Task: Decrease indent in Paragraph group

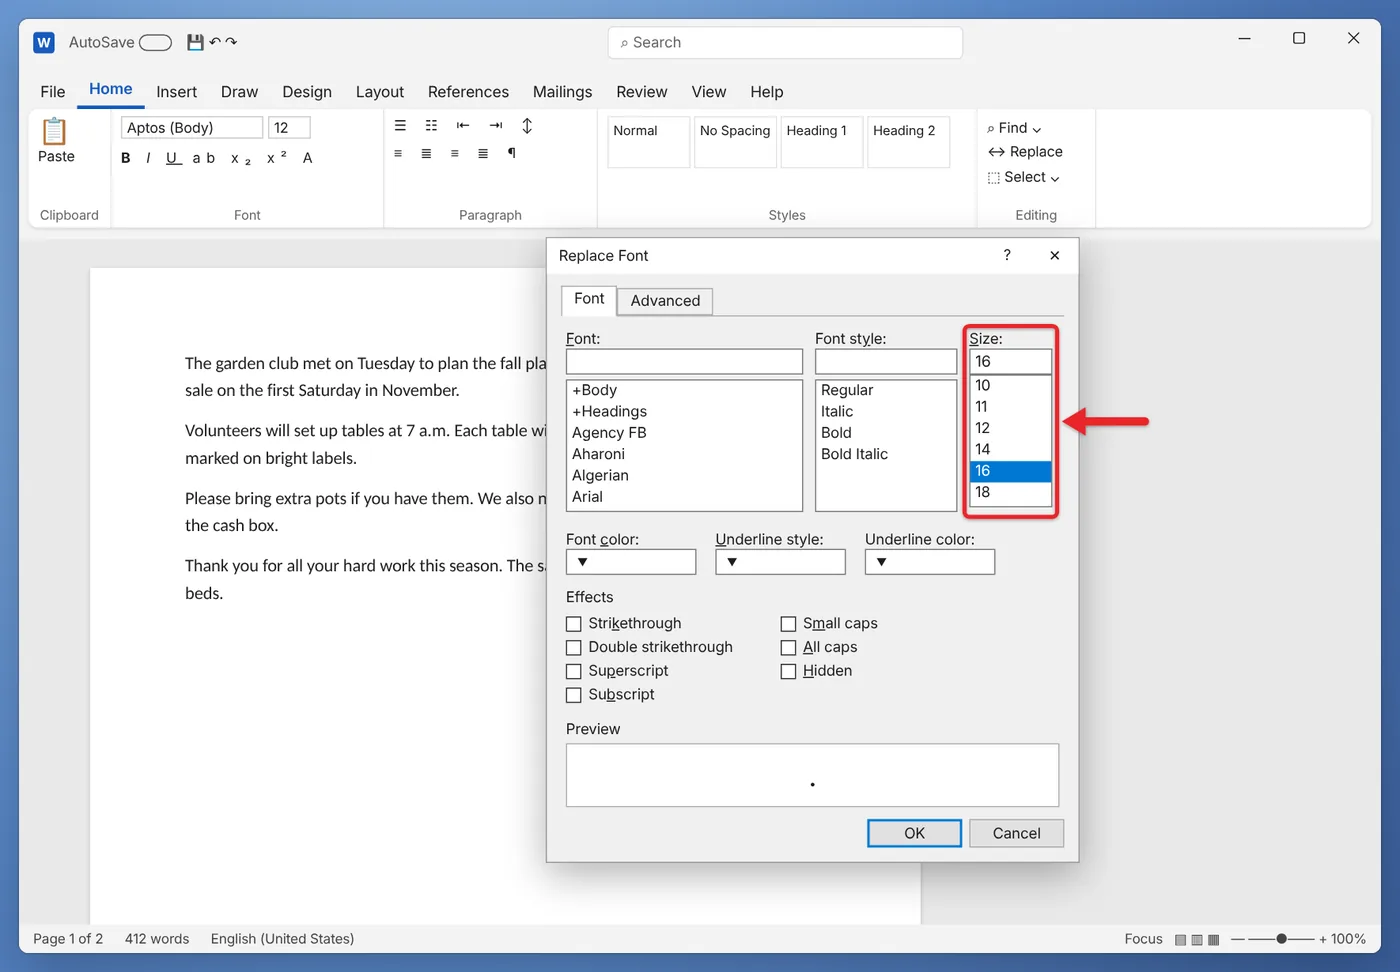Action: [x=463, y=125]
